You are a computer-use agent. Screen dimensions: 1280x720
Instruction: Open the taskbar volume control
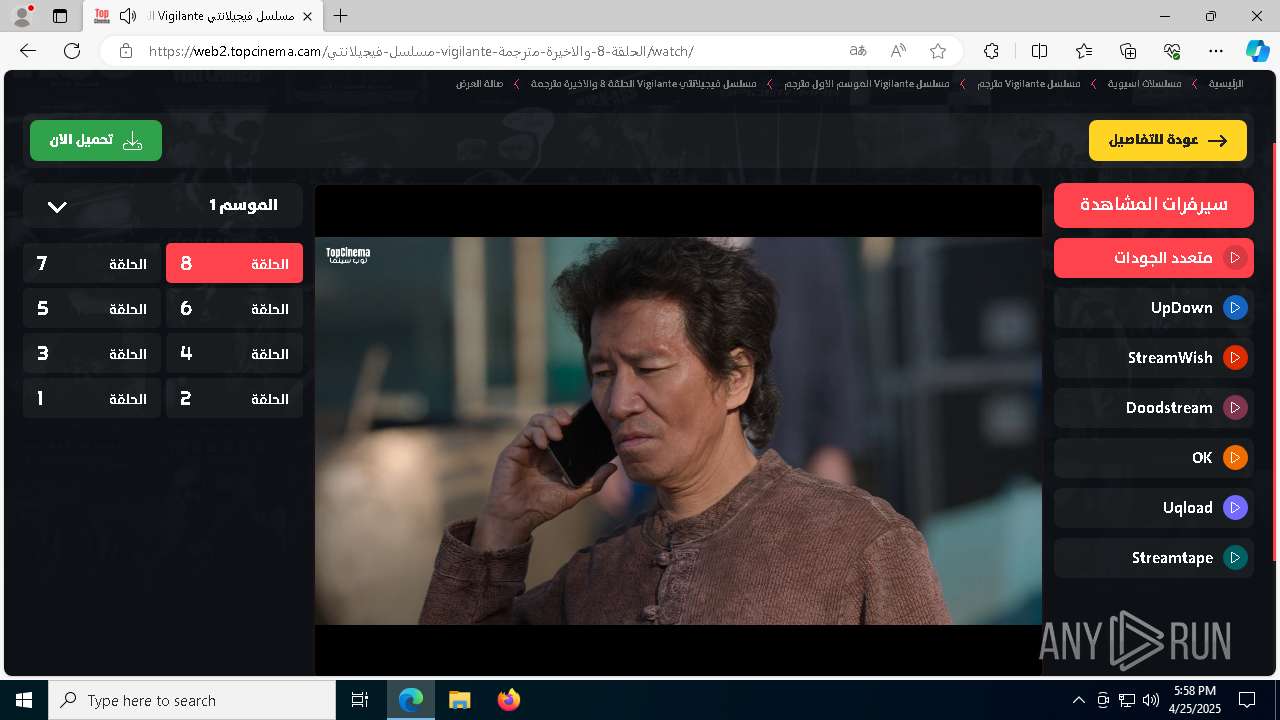point(1150,700)
